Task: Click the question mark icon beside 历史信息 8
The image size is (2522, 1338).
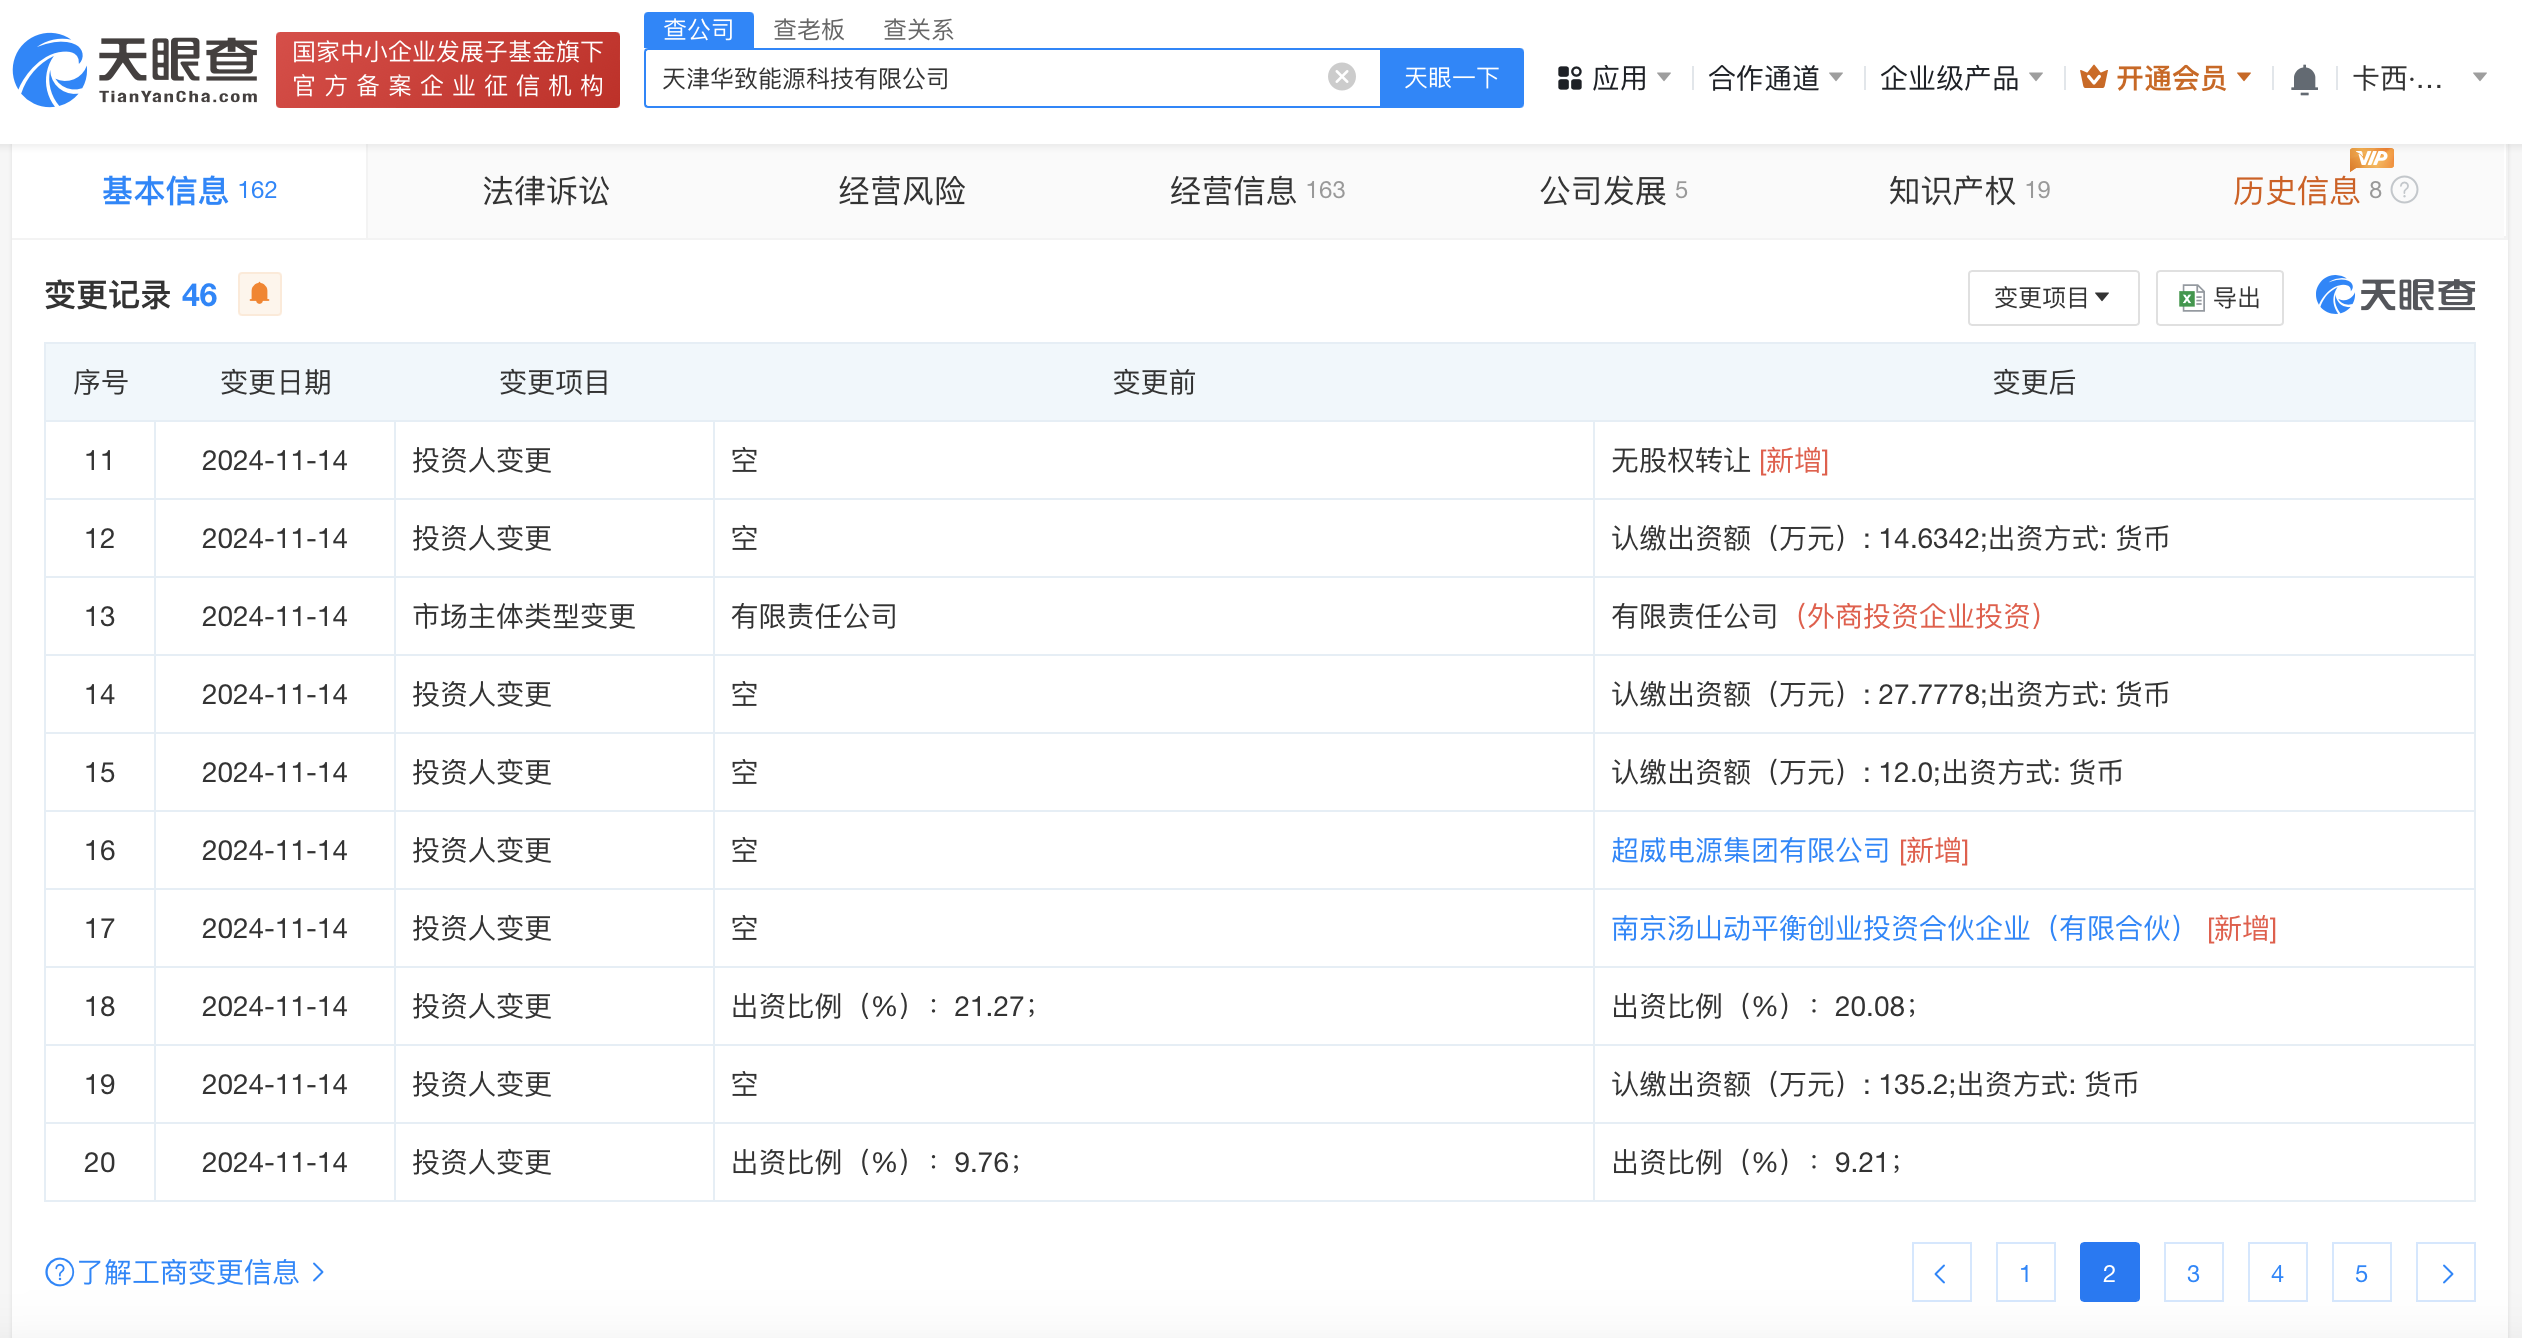Action: (2403, 191)
